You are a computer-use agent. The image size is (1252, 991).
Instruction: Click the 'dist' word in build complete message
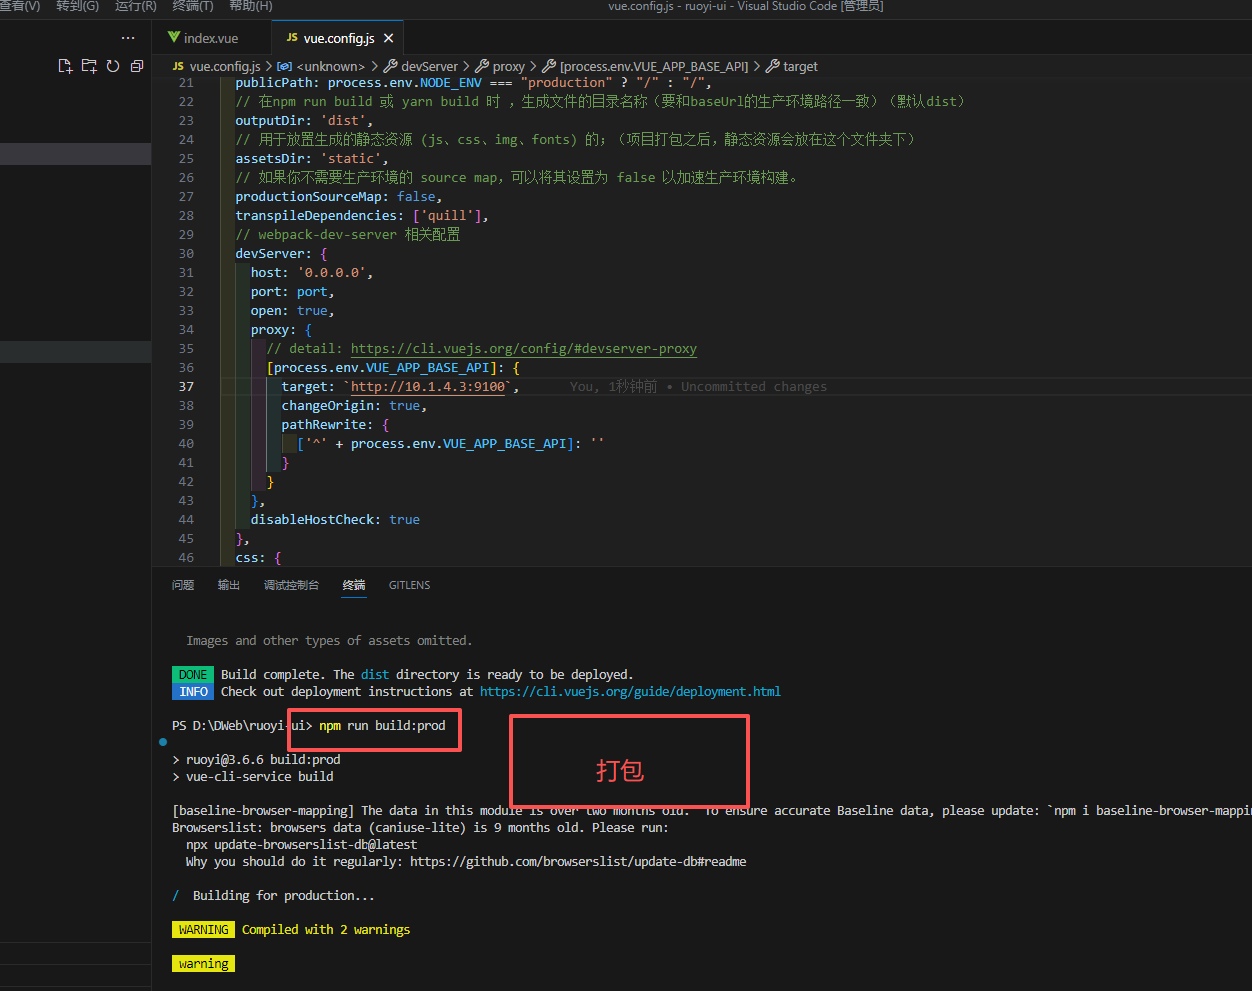pyautogui.click(x=375, y=674)
